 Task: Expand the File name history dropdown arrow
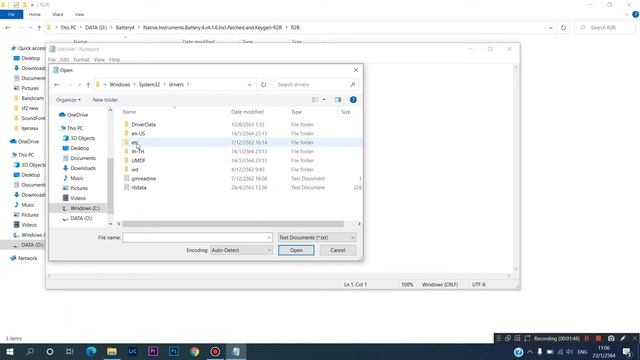point(269,238)
